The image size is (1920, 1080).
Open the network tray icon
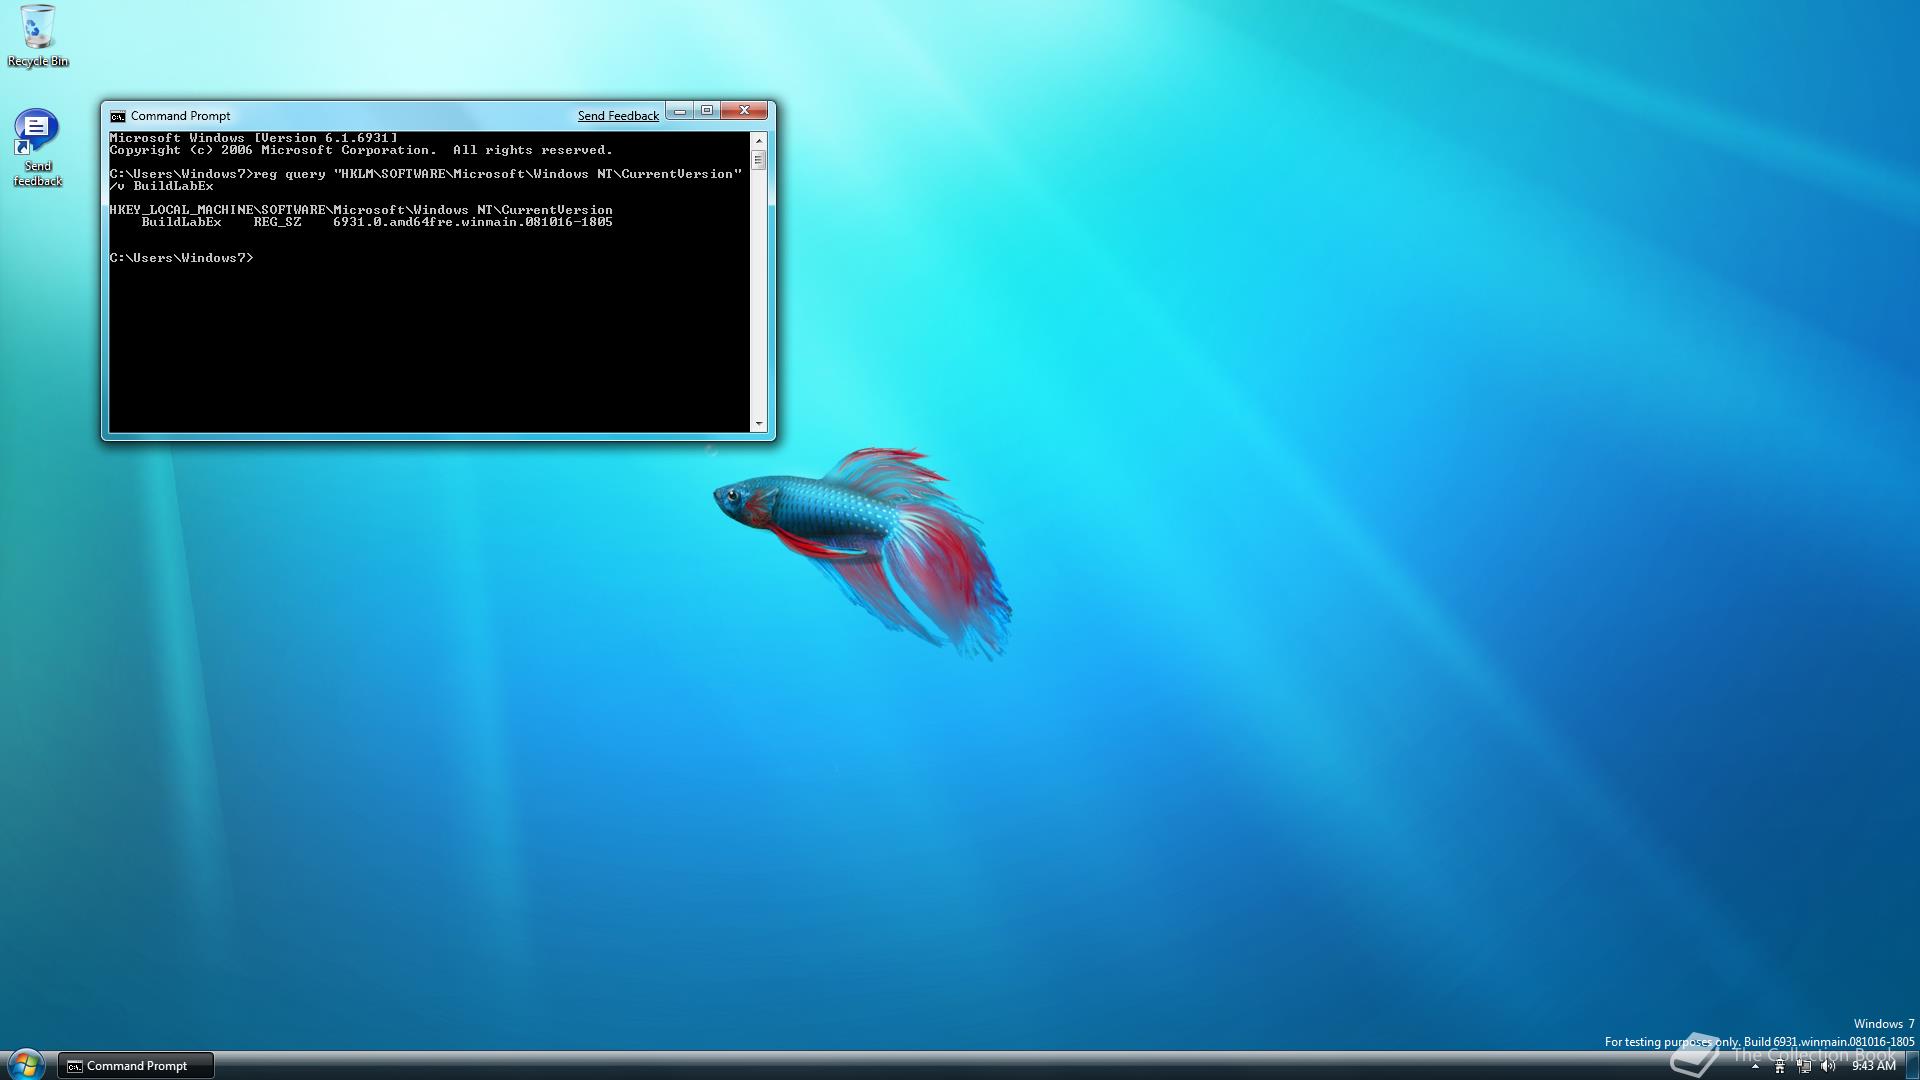1804,1067
